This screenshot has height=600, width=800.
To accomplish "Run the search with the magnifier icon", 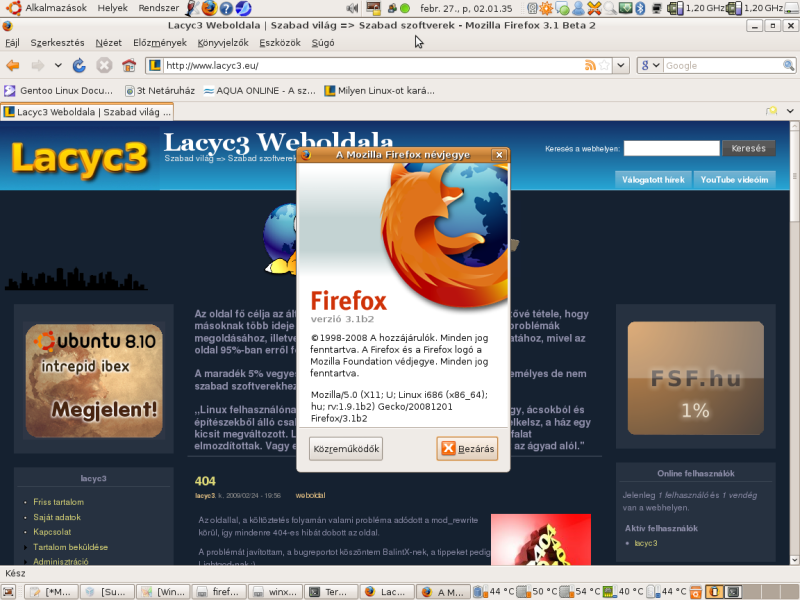I will pos(788,65).
